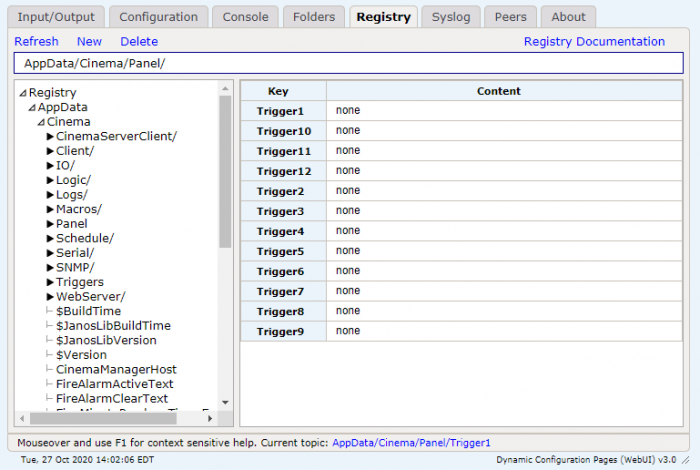Expand the Serial/ node arrow

[x=50, y=253]
